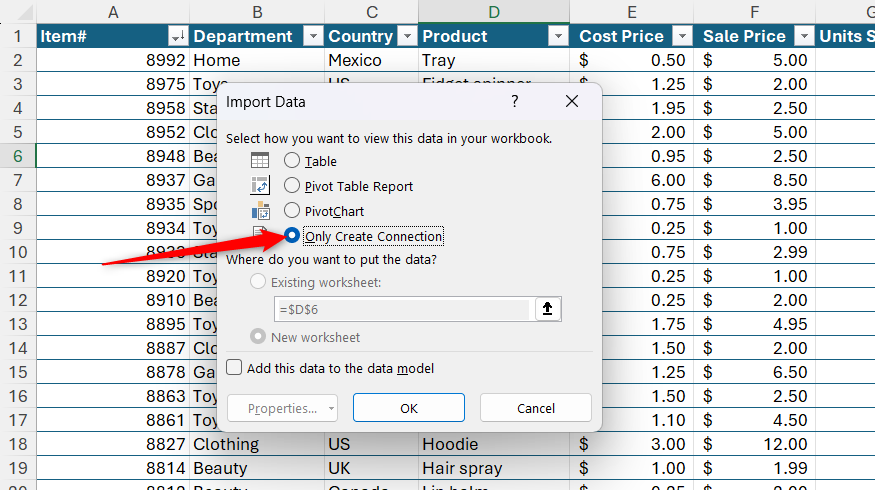Select Pivot Table Report option
This screenshot has height=490, width=875.
pyautogui.click(x=291, y=185)
